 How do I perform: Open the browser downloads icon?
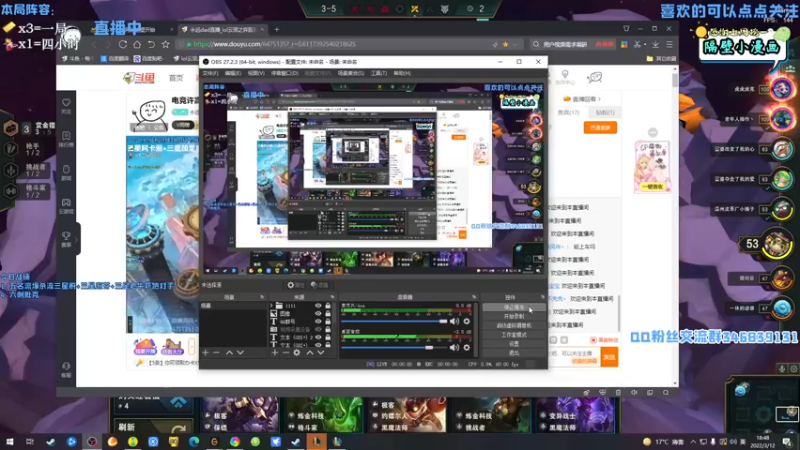(x=656, y=44)
